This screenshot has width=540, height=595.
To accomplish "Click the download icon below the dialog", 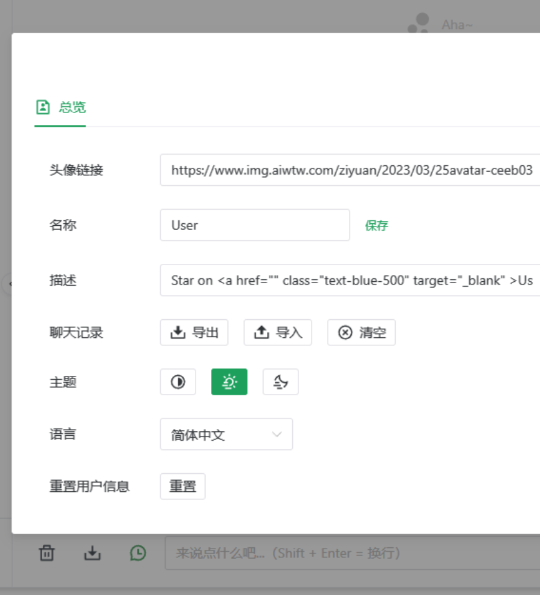I will (x=92, y=553).
